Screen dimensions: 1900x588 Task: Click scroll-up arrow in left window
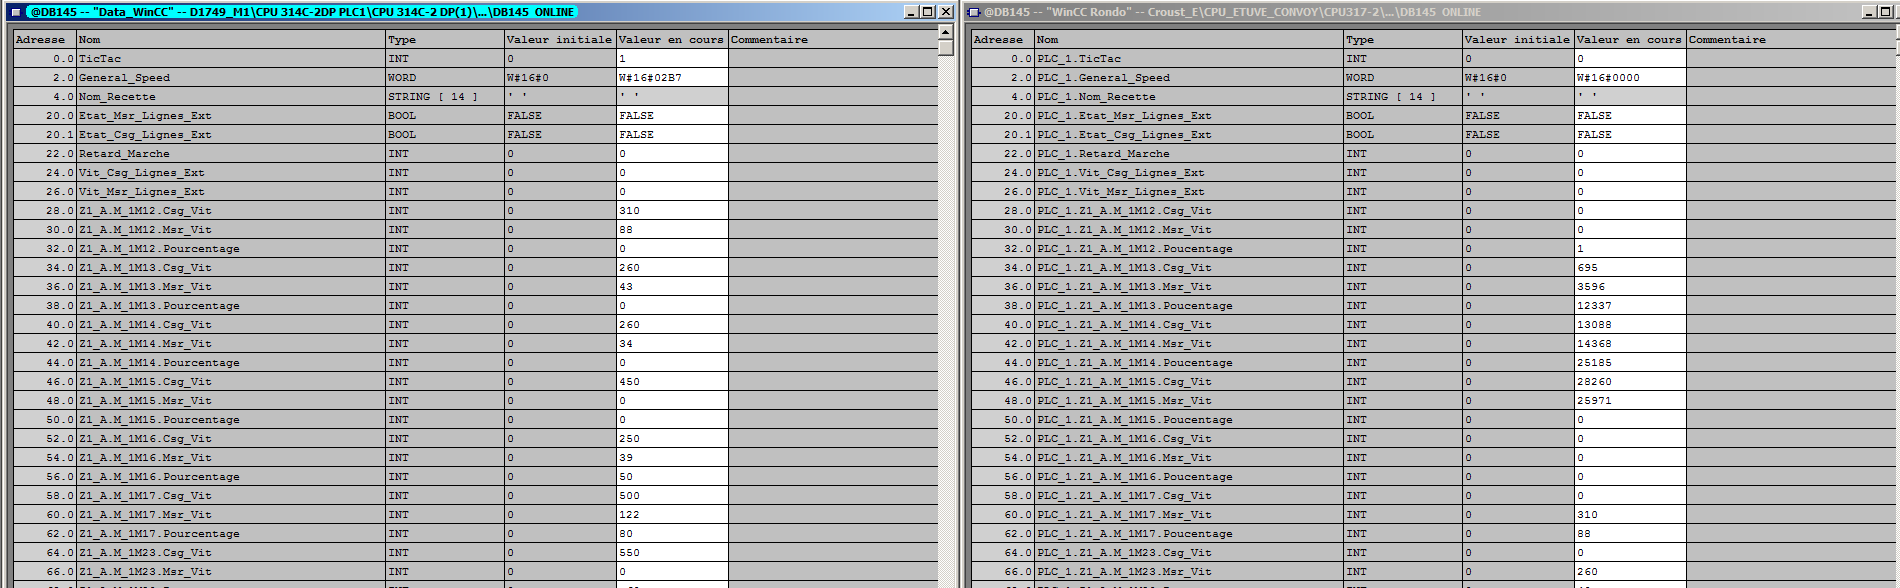coord(945,32)
